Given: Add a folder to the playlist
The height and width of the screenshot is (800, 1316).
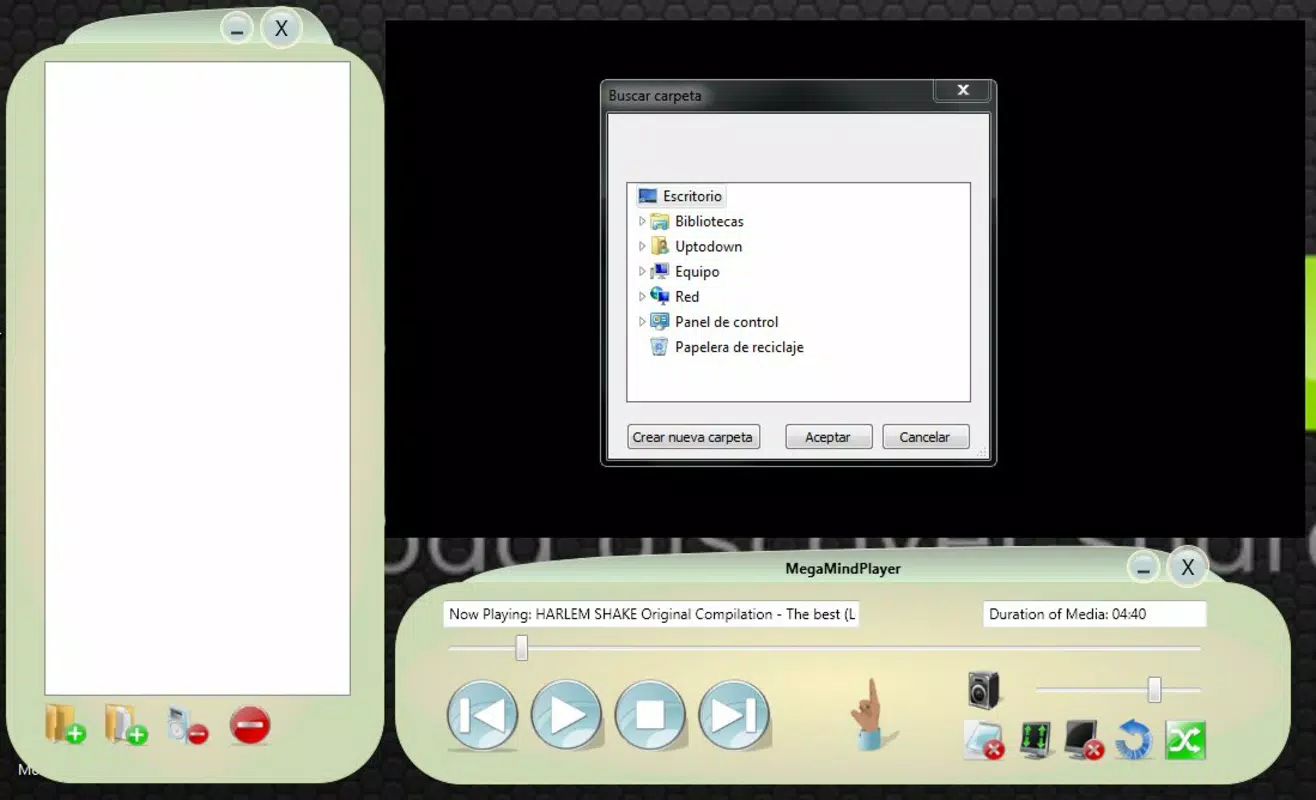Looking at the screenshot, I should 65,725.
